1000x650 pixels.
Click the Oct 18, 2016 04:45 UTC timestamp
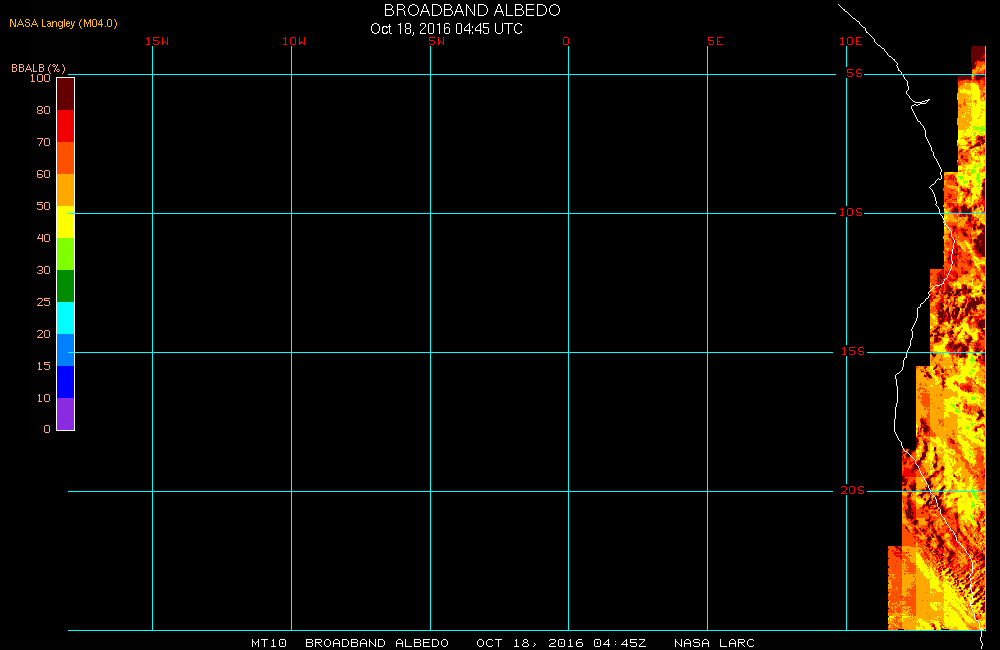click(446, 29)
